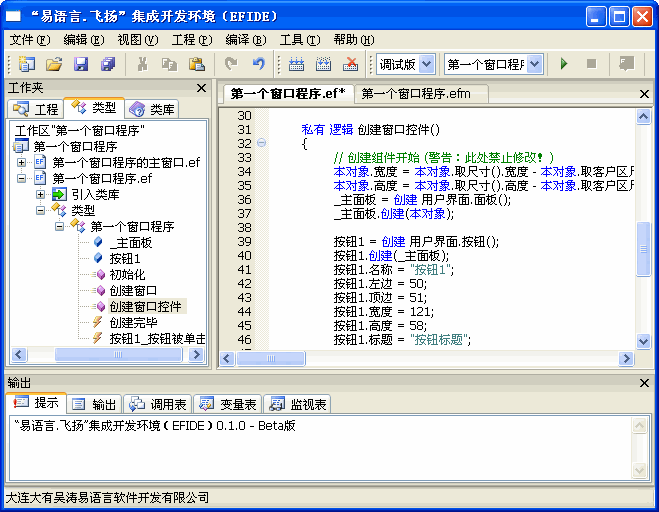Open the 视图(V) menu
The width and height of the screenshot is (659, 512).
point(138,40)
